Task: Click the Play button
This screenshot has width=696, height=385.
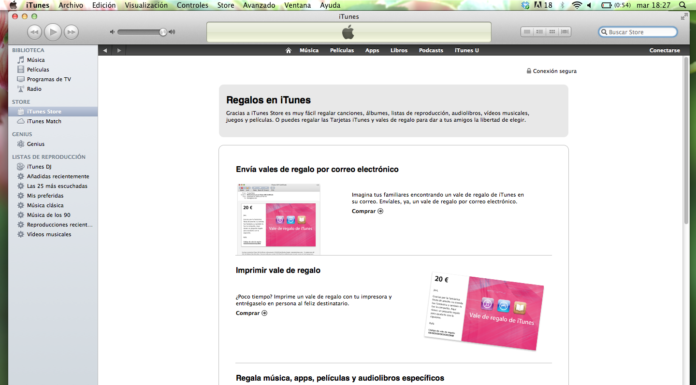Action: (x=53, y=32)
